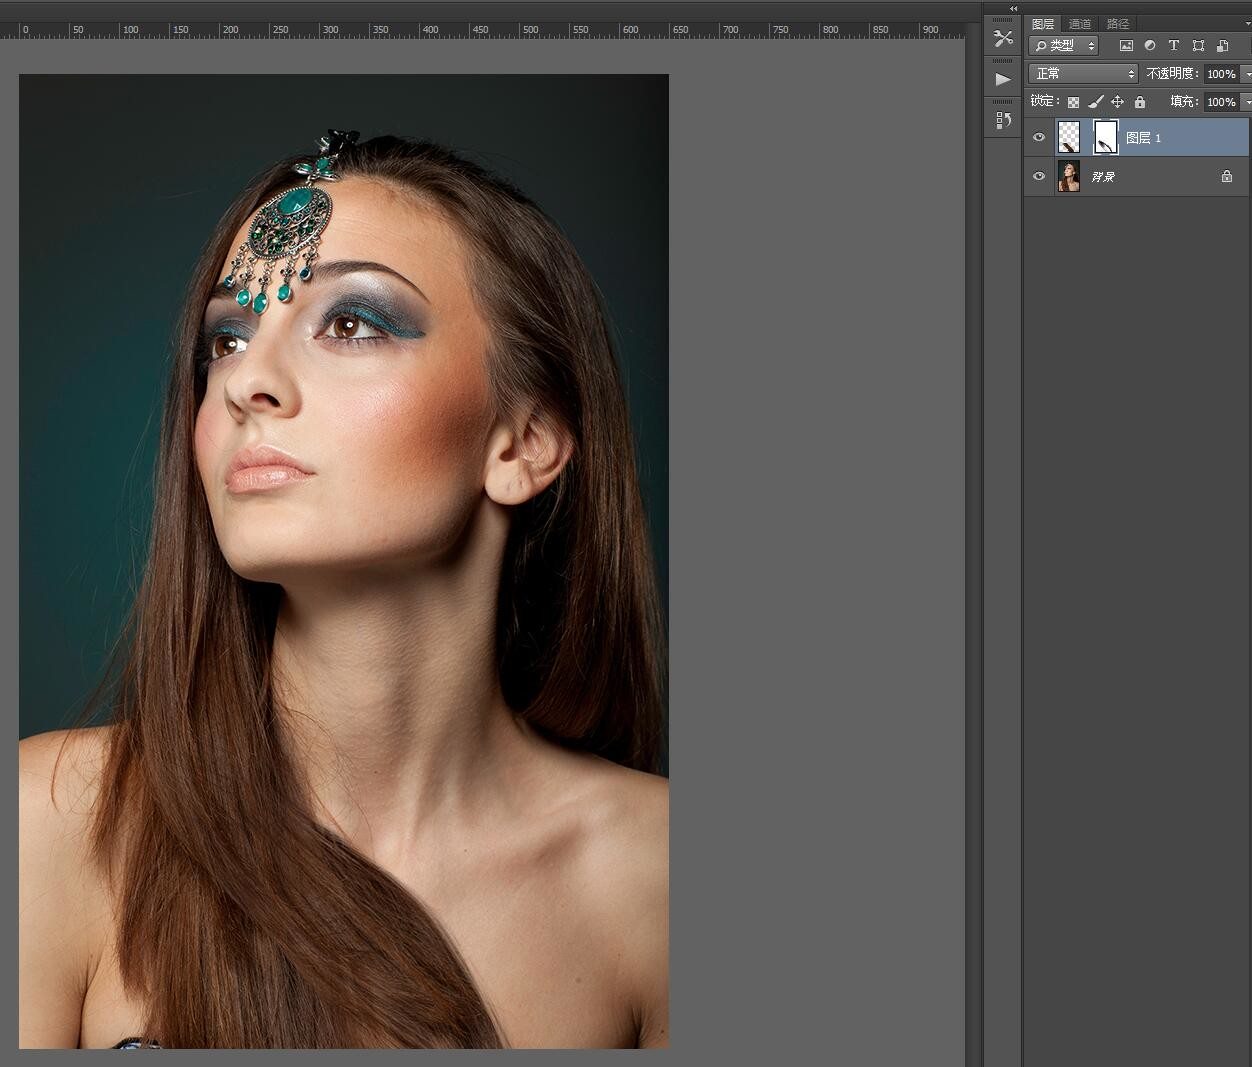1252x1067 pixels.
Task: Hide the 背景 layer visibility eye
Action: pos(1039,176)
